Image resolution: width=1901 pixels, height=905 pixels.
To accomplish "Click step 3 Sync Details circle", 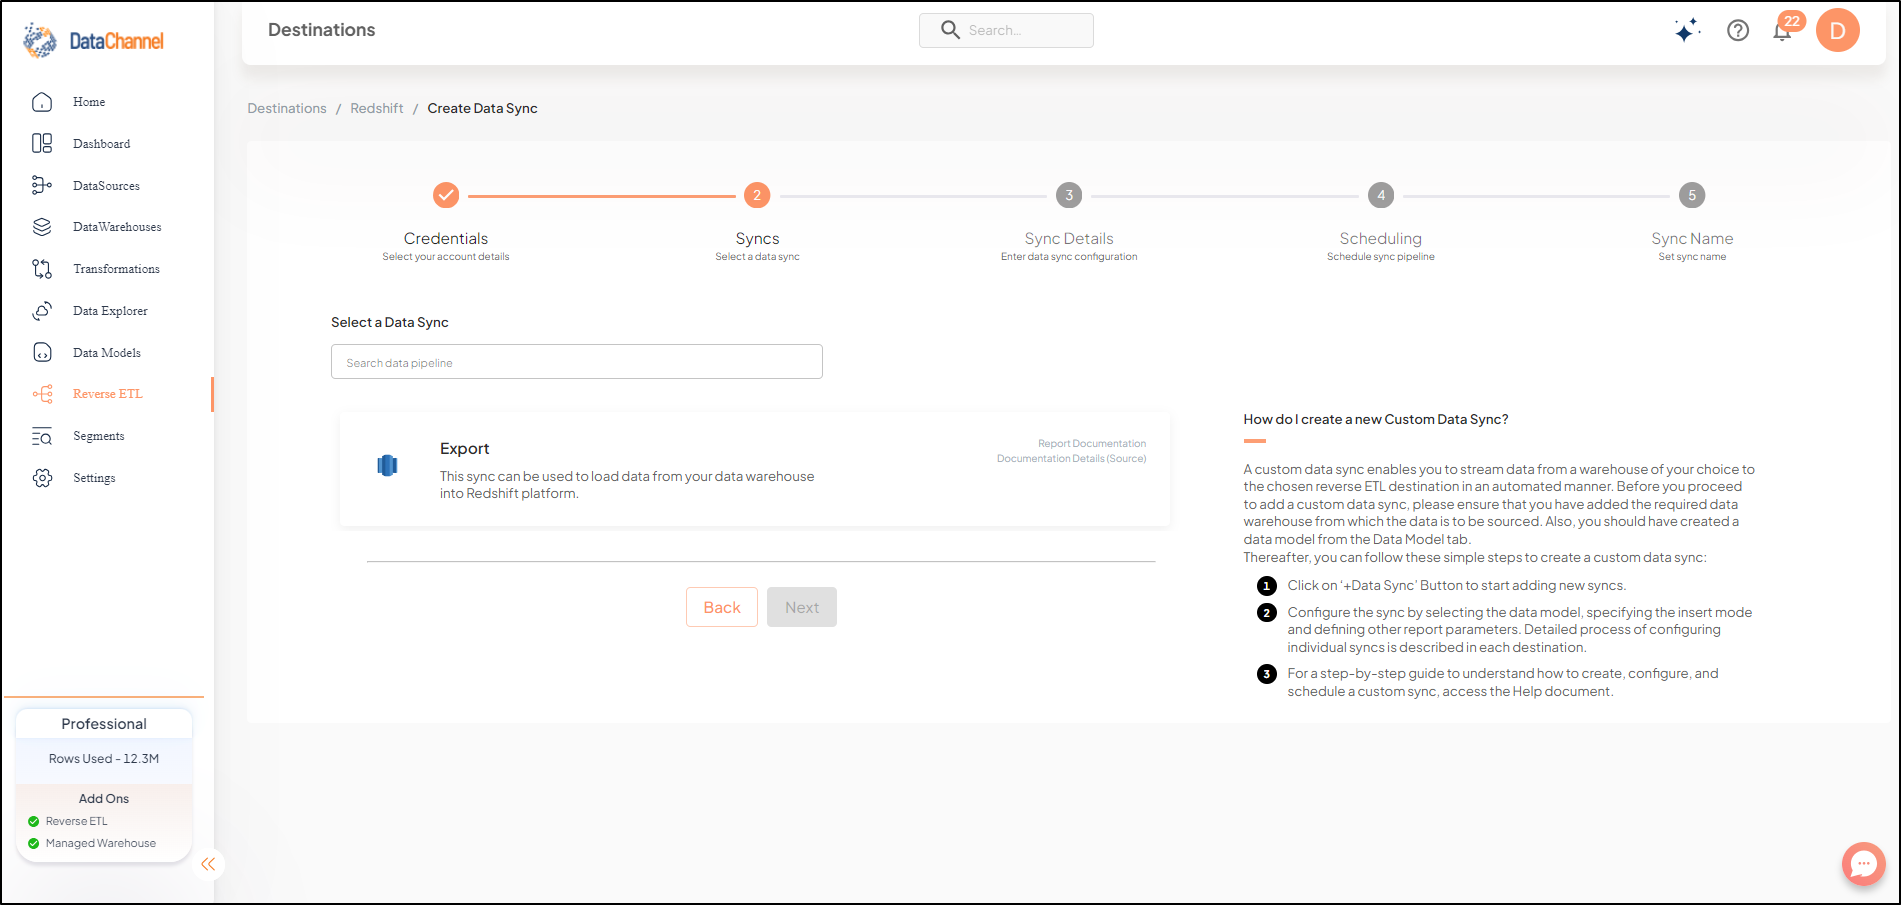I will (x=1069, y=195).
